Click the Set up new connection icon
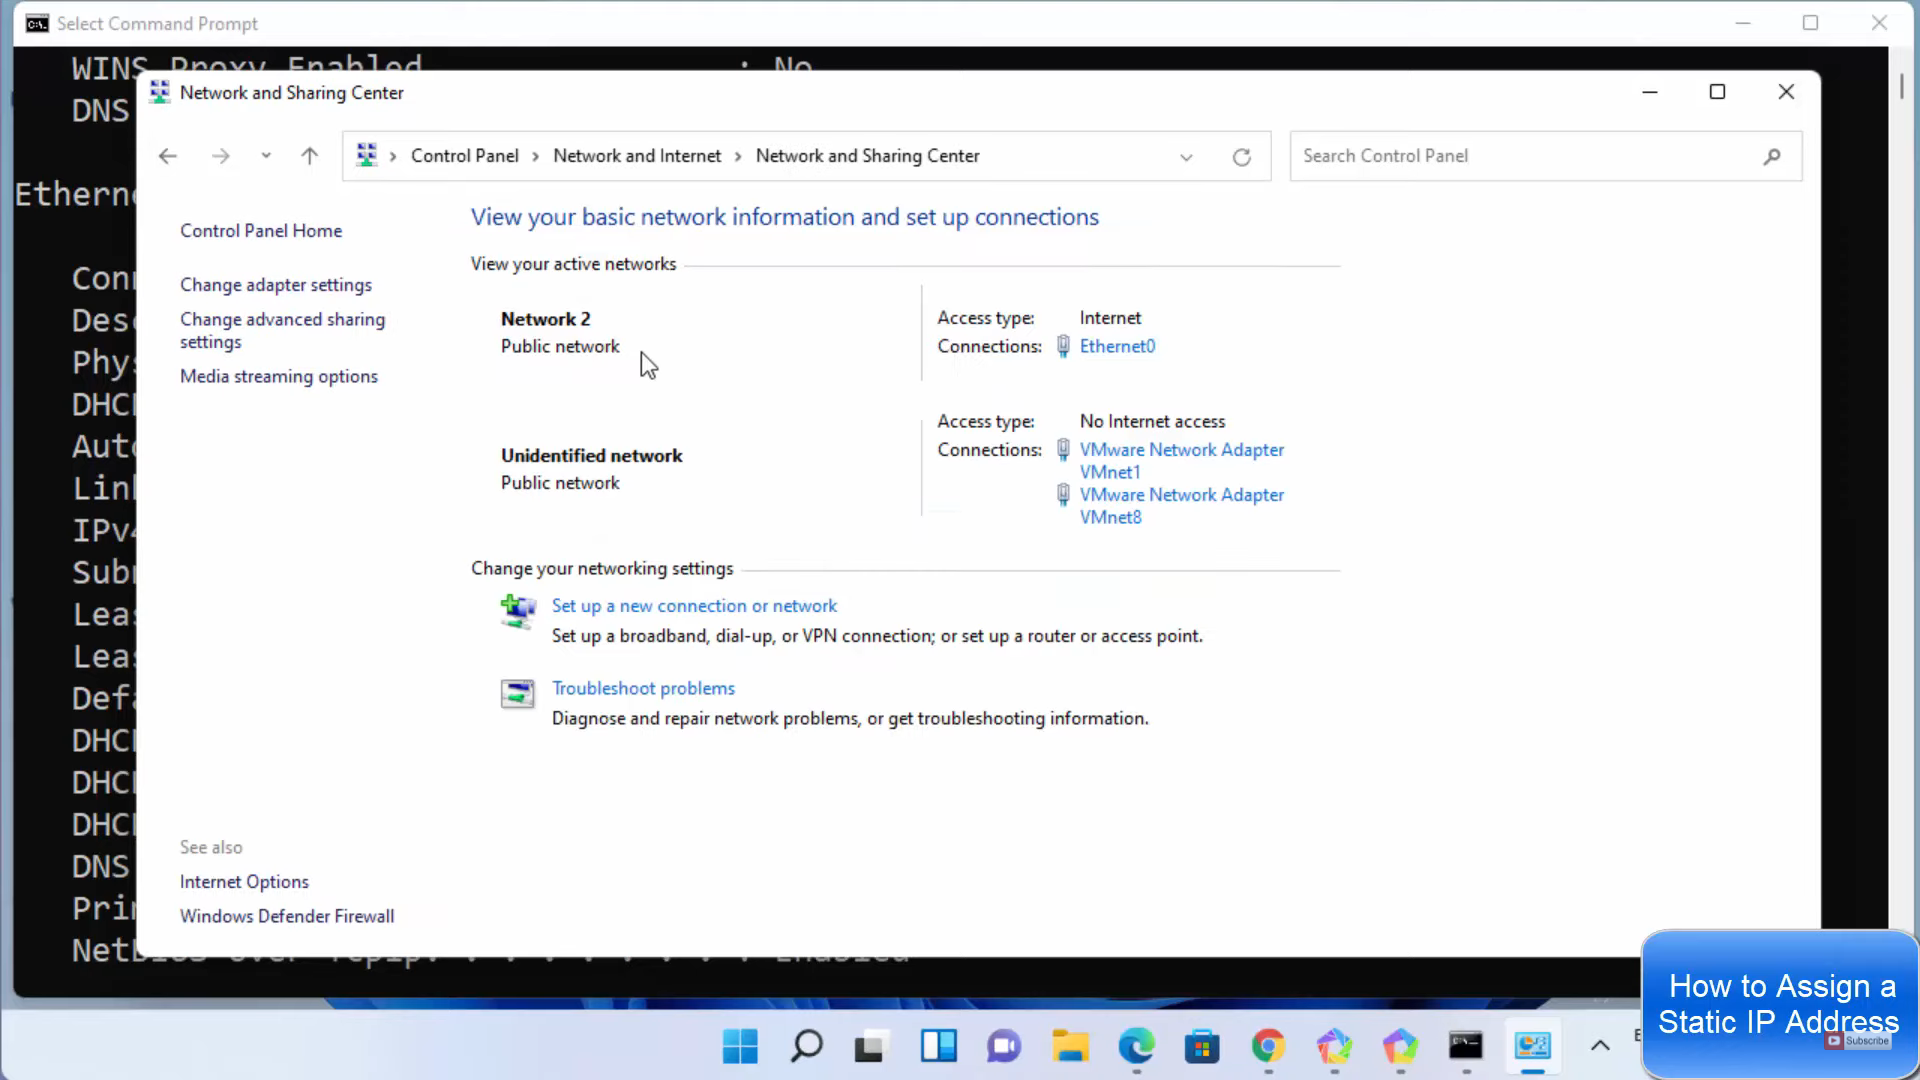This screenshot has width=1920, height=1080. point(518,610)
